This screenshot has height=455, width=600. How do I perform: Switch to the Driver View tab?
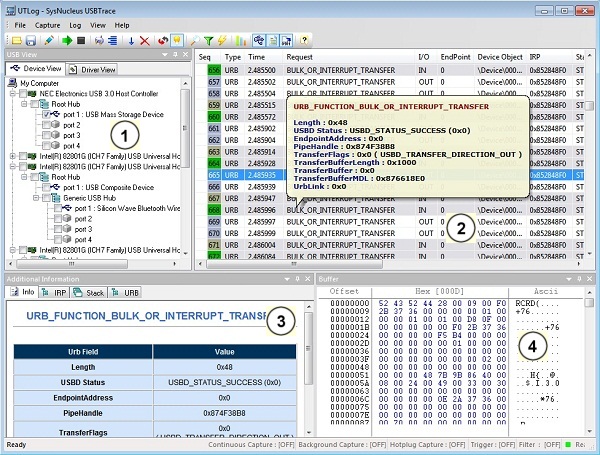[94, 70]
